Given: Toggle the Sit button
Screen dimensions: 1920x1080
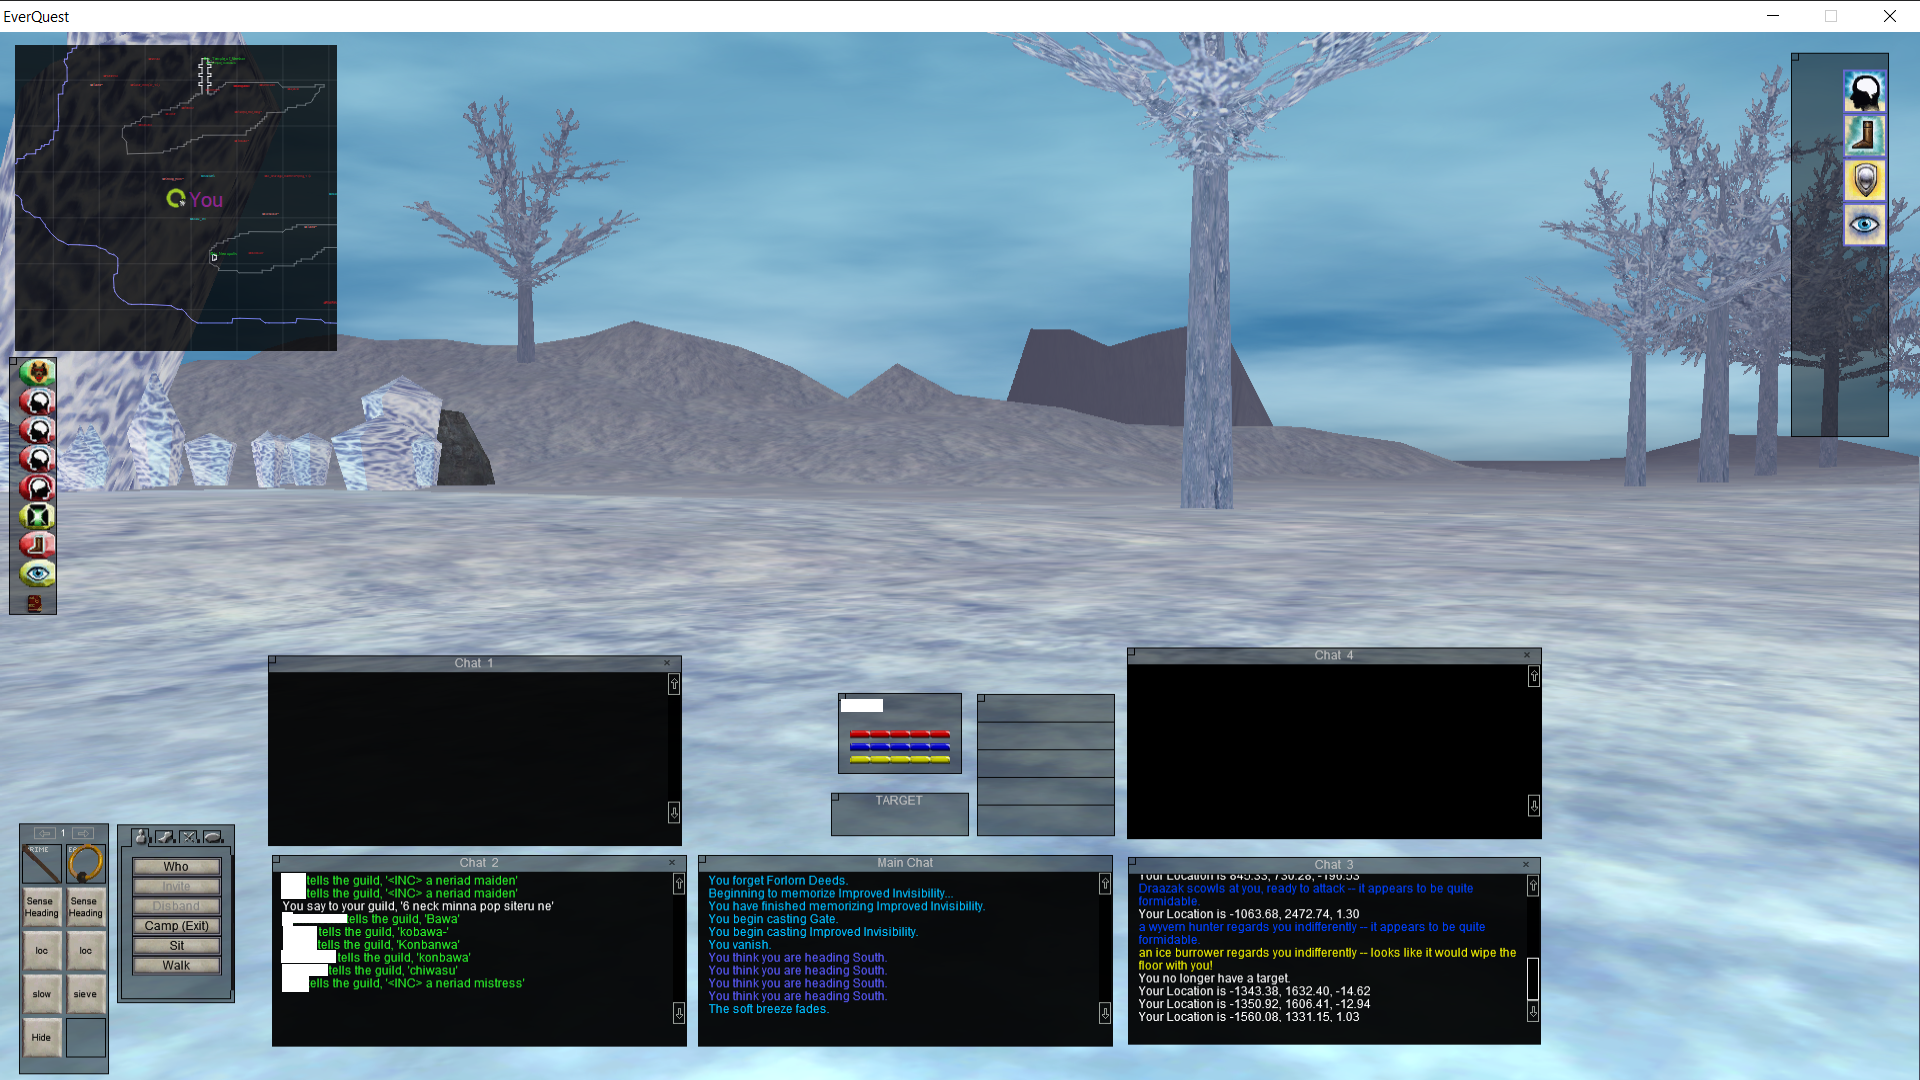Looking at the screenshot, I should (176, 946).
